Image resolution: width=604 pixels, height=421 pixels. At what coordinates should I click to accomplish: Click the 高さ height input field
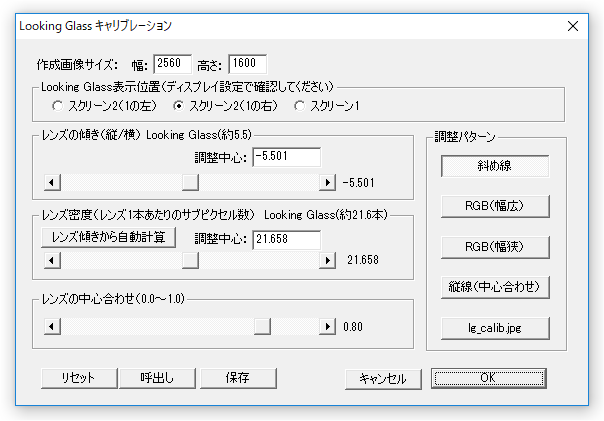tap(247, 64)
